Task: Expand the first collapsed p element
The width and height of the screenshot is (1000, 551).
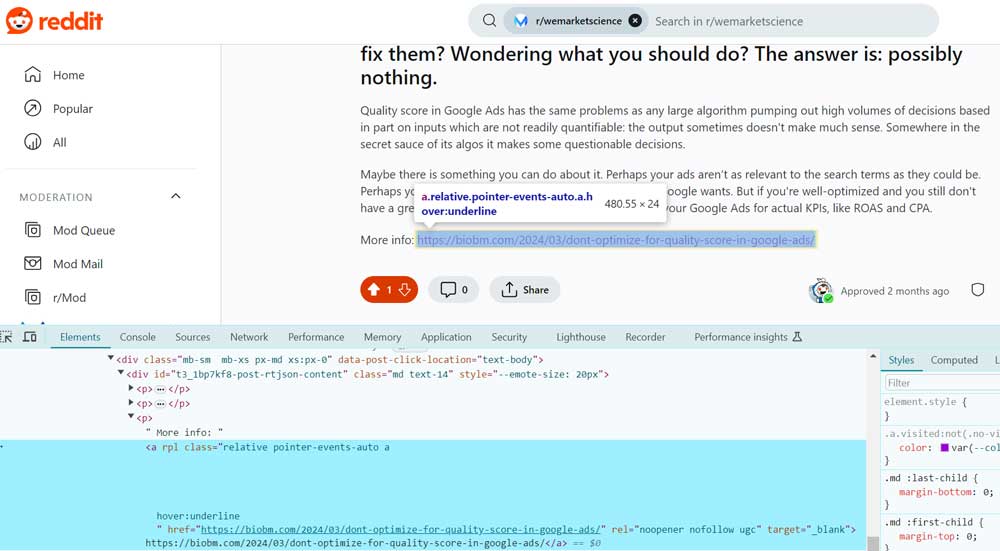Action: (131, 388)
